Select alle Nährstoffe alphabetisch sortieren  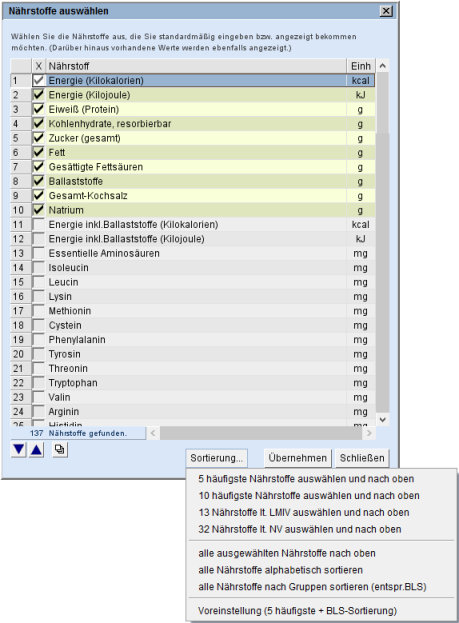[x=281, y=570]
